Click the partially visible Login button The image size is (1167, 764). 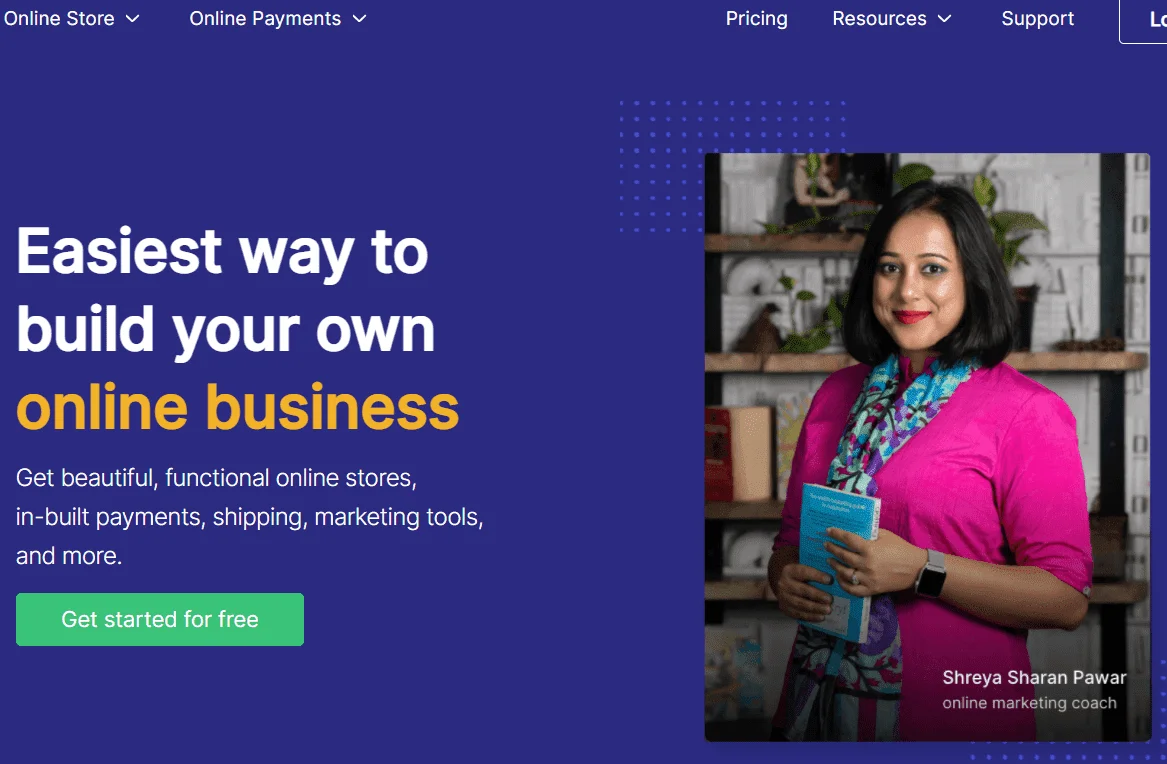(x=1144, y=20)
